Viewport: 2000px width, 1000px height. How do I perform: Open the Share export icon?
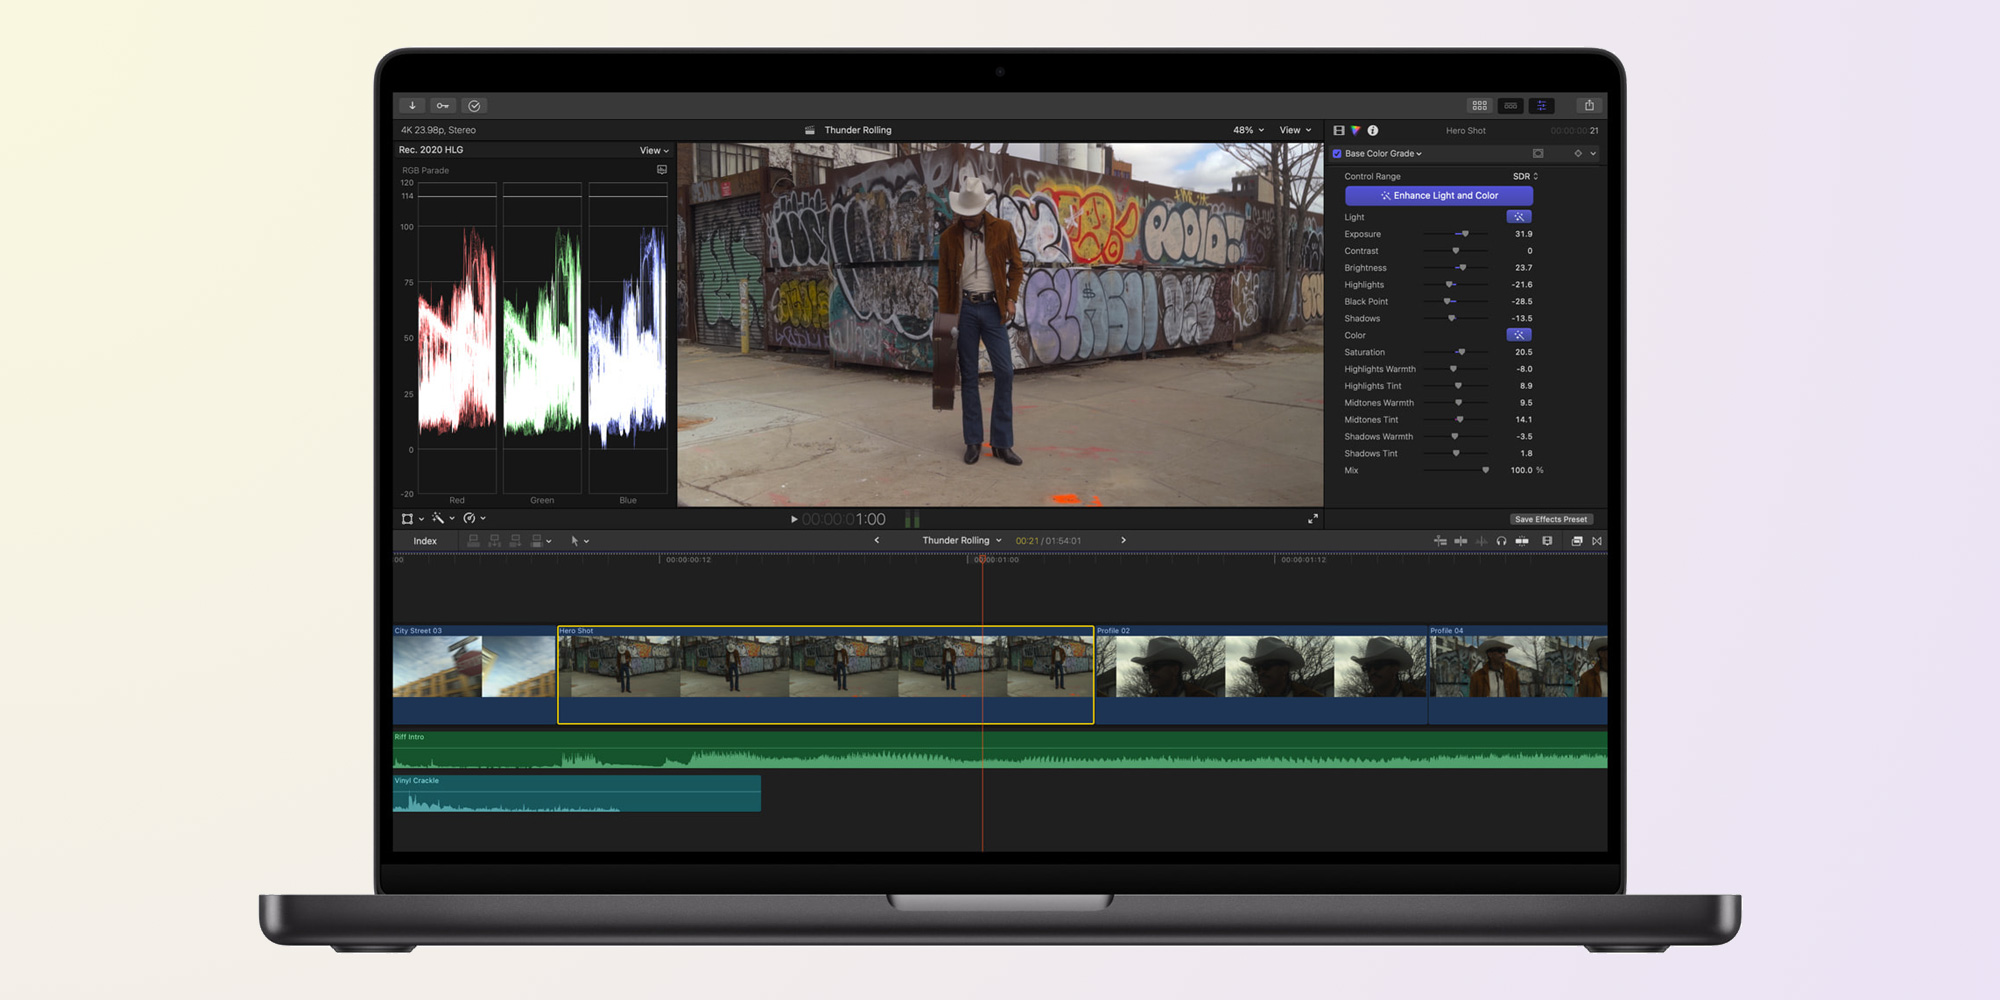coord(1589,106)
